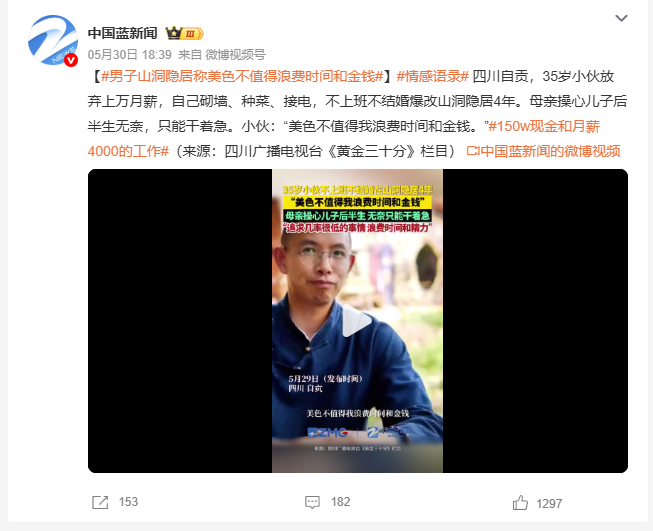This screenshot has height=531, width=653.
Task: Like the post with thumbs-up icon
Action: 520,503
